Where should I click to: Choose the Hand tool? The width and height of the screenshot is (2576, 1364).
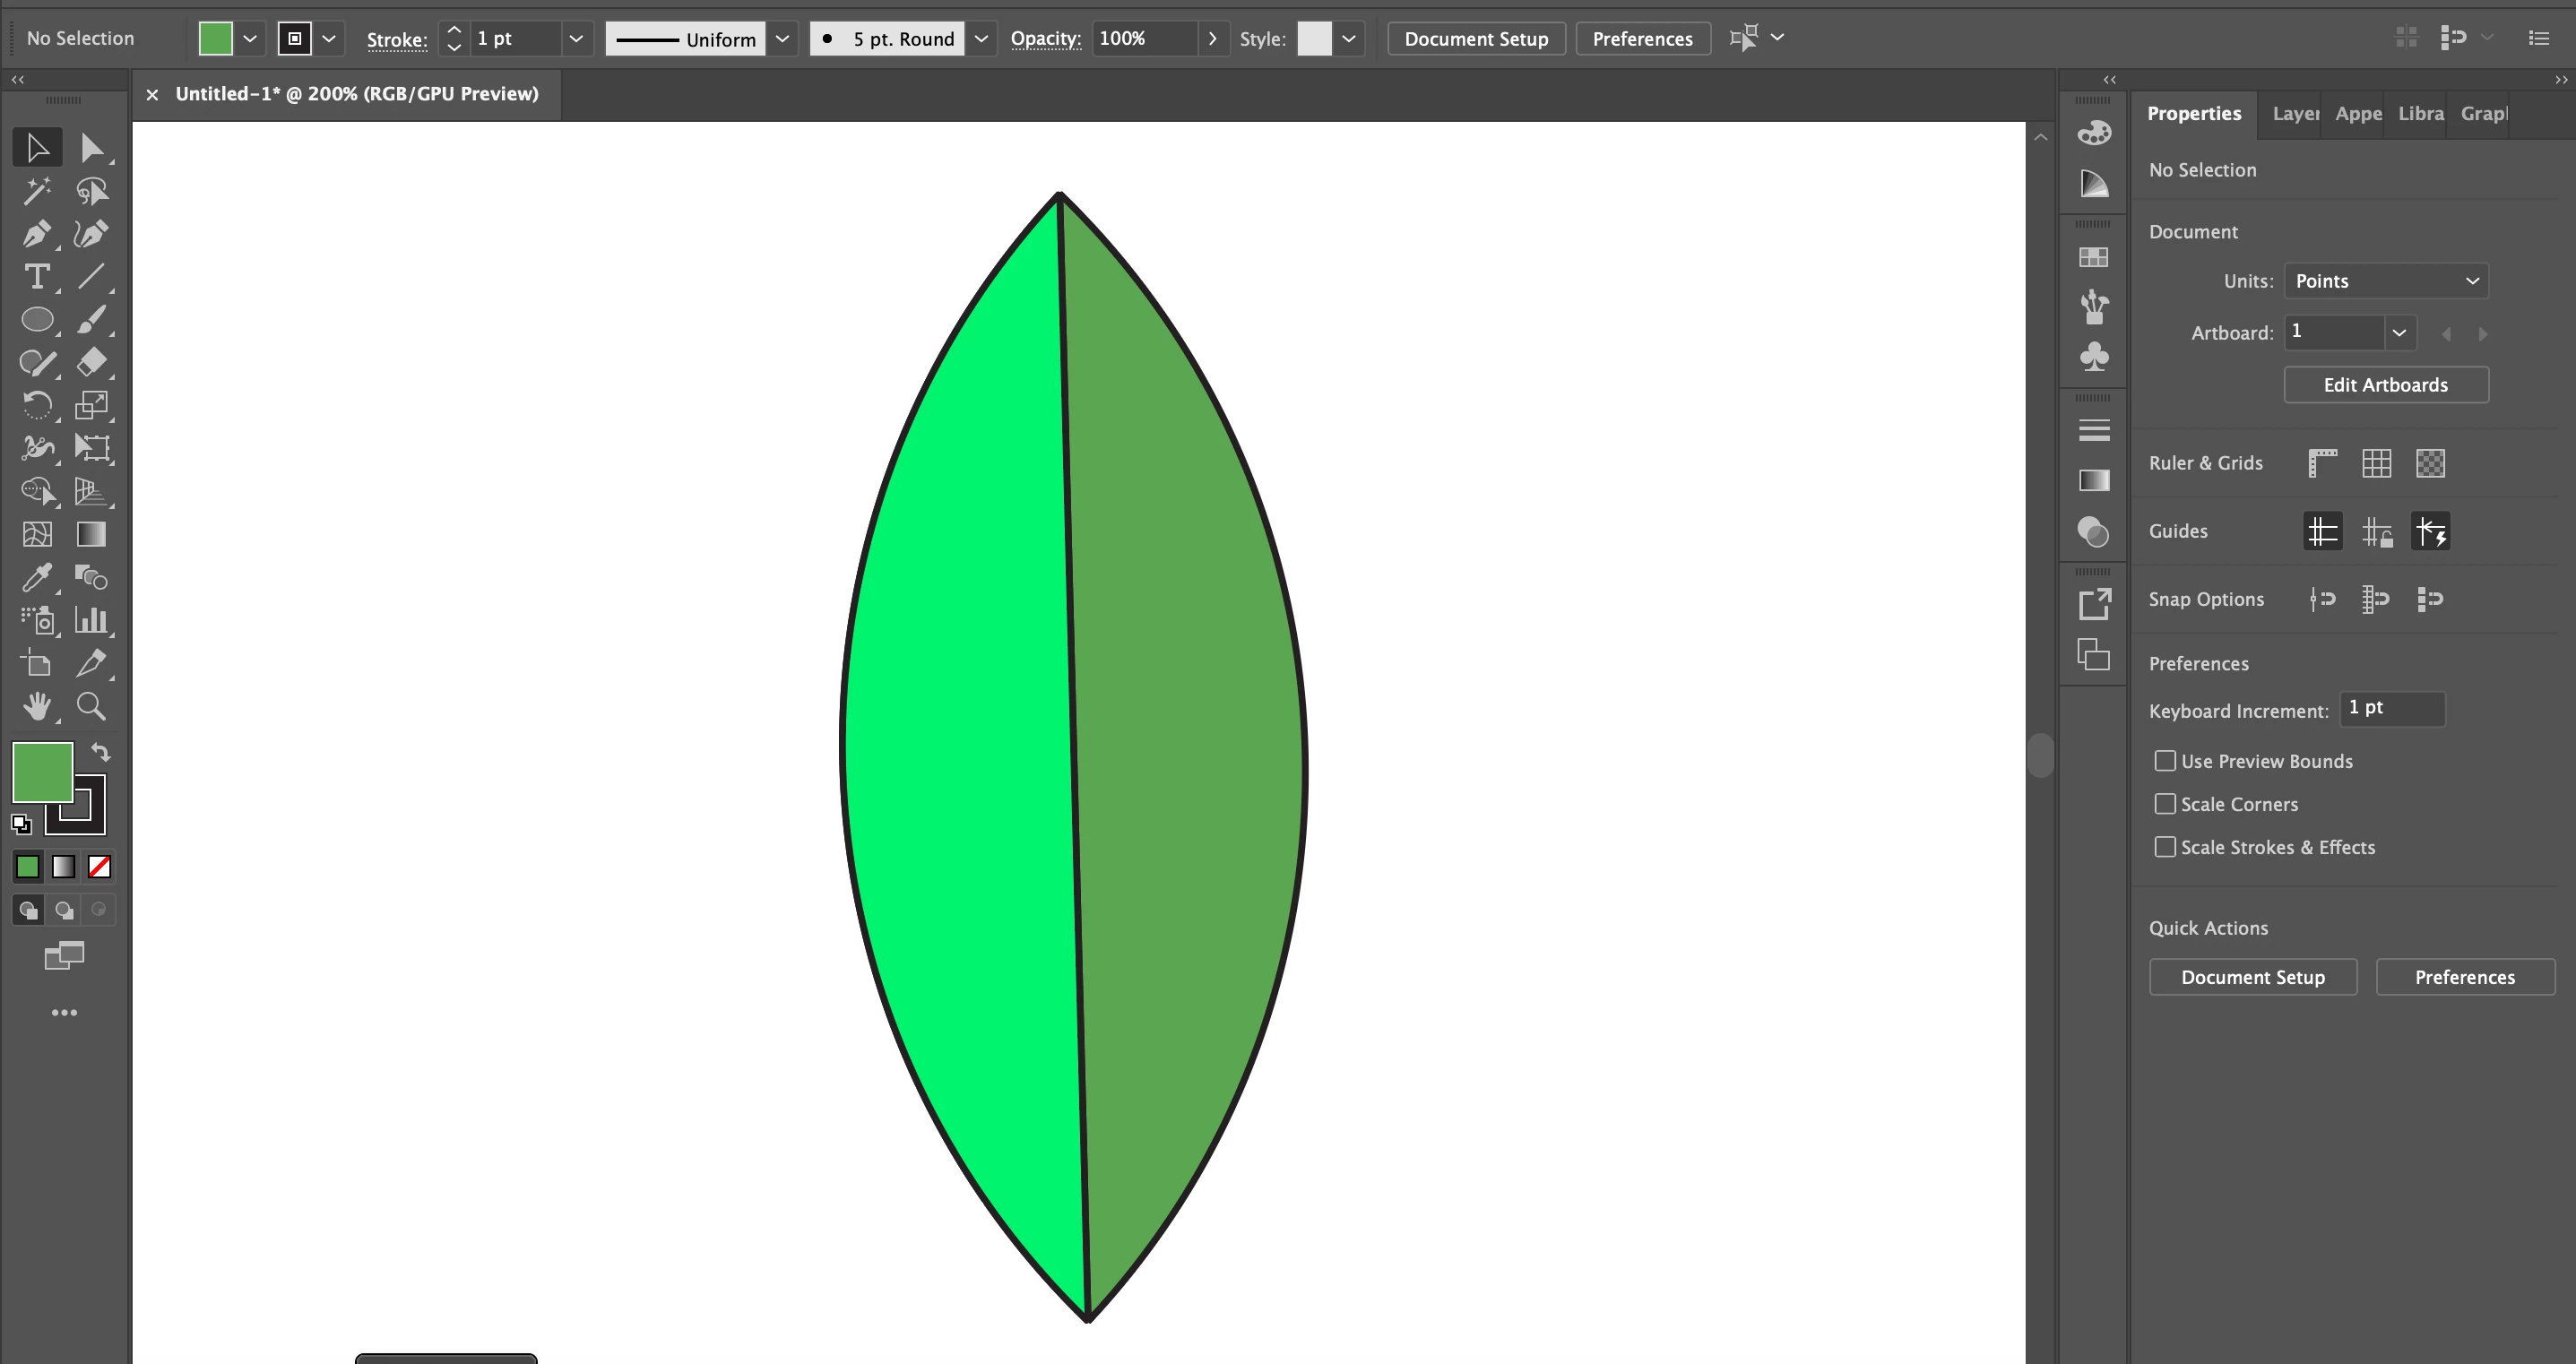click(36, 706)
